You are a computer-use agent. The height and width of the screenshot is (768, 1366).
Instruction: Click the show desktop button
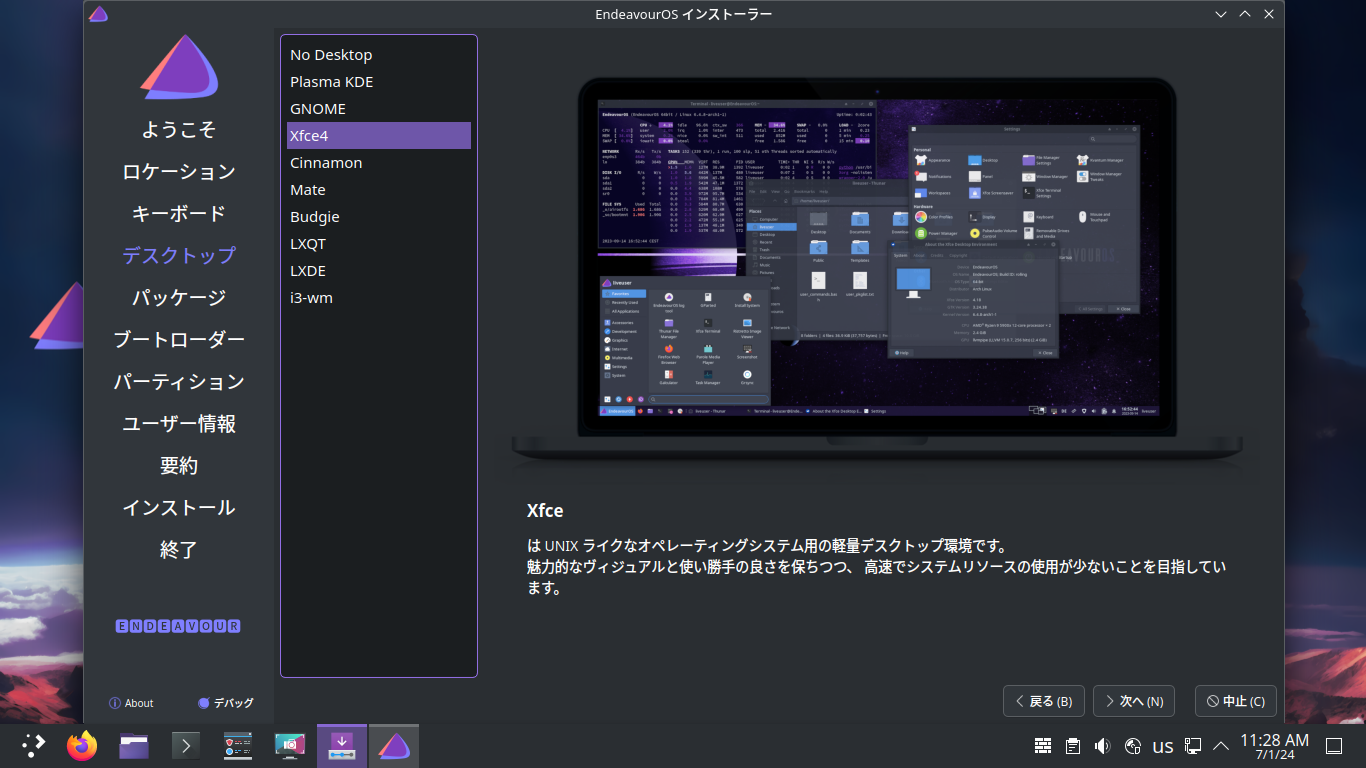pyautogui.click(x=1333, y=746)
